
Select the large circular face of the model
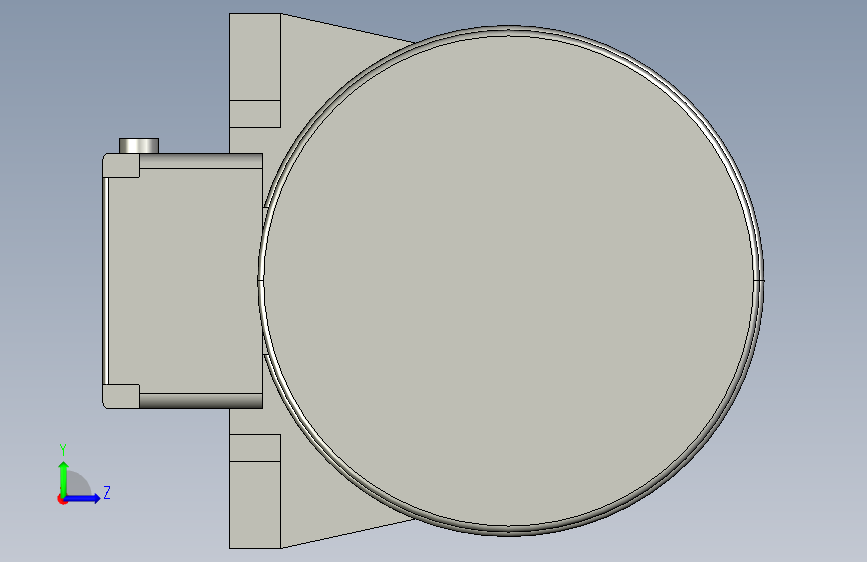[x=510, y=280]
